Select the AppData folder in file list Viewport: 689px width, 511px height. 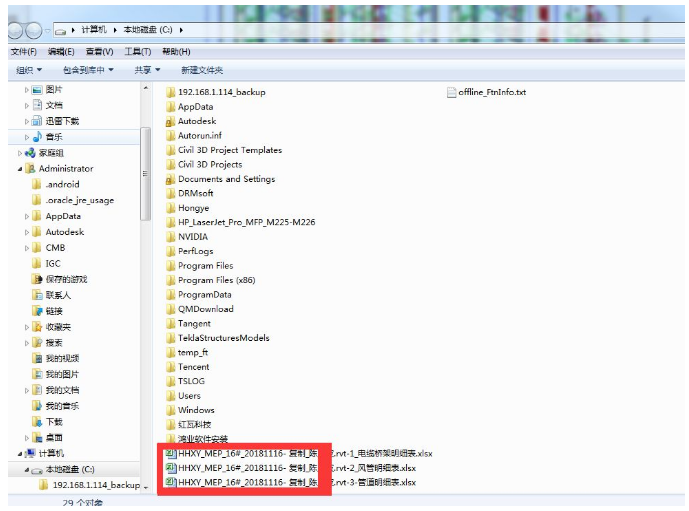click(x=189, y=107)
